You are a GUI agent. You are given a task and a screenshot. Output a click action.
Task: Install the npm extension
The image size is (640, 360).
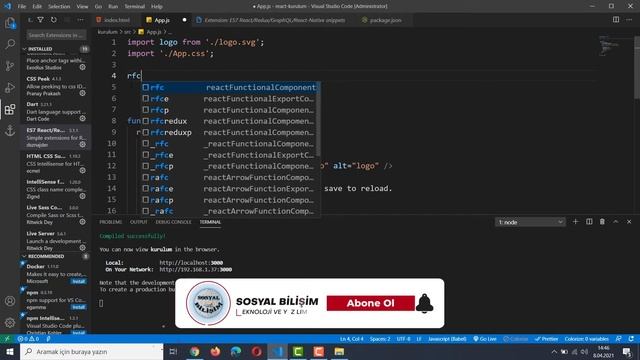[78, 307]
